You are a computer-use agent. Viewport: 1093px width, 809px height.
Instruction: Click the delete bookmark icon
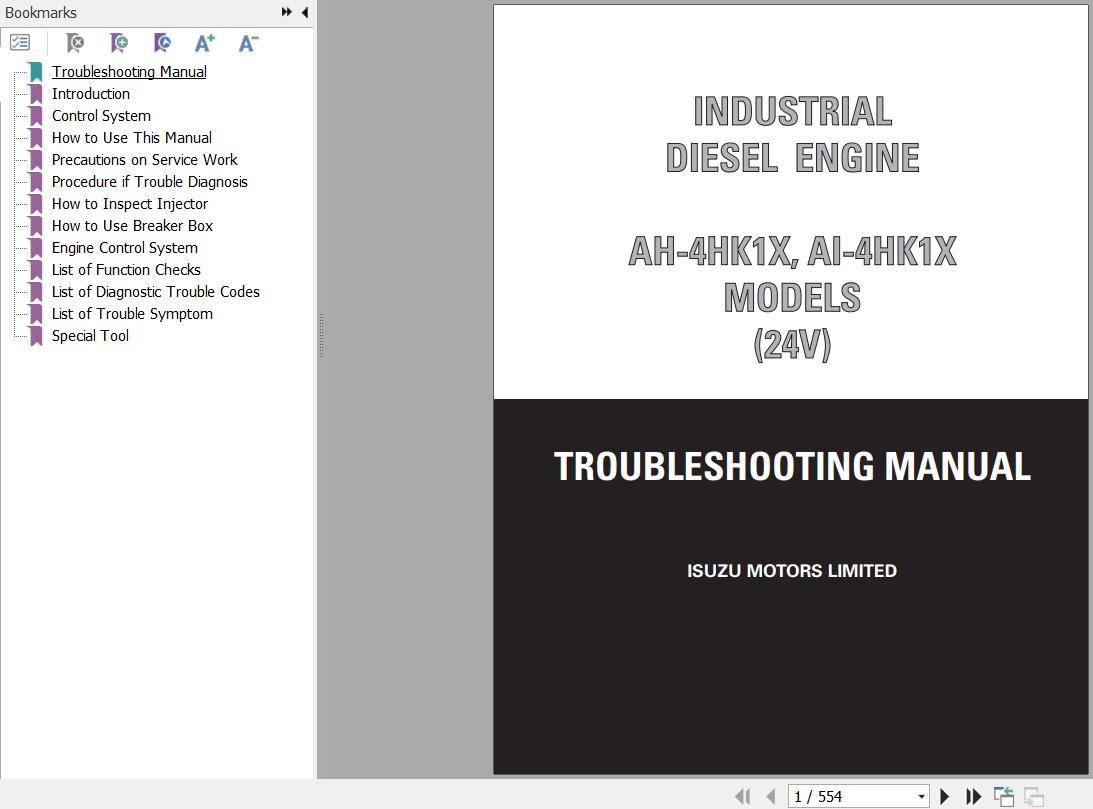point(75,43)
